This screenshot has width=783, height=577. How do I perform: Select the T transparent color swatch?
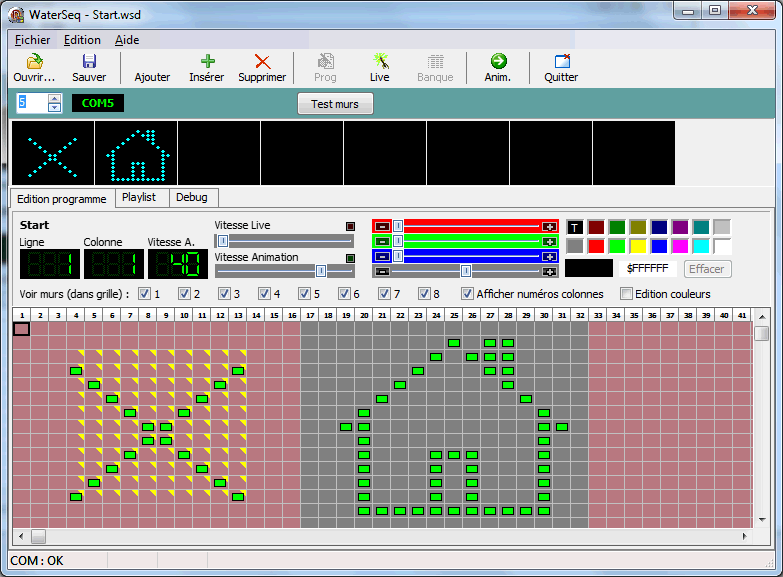click(575, 227)
